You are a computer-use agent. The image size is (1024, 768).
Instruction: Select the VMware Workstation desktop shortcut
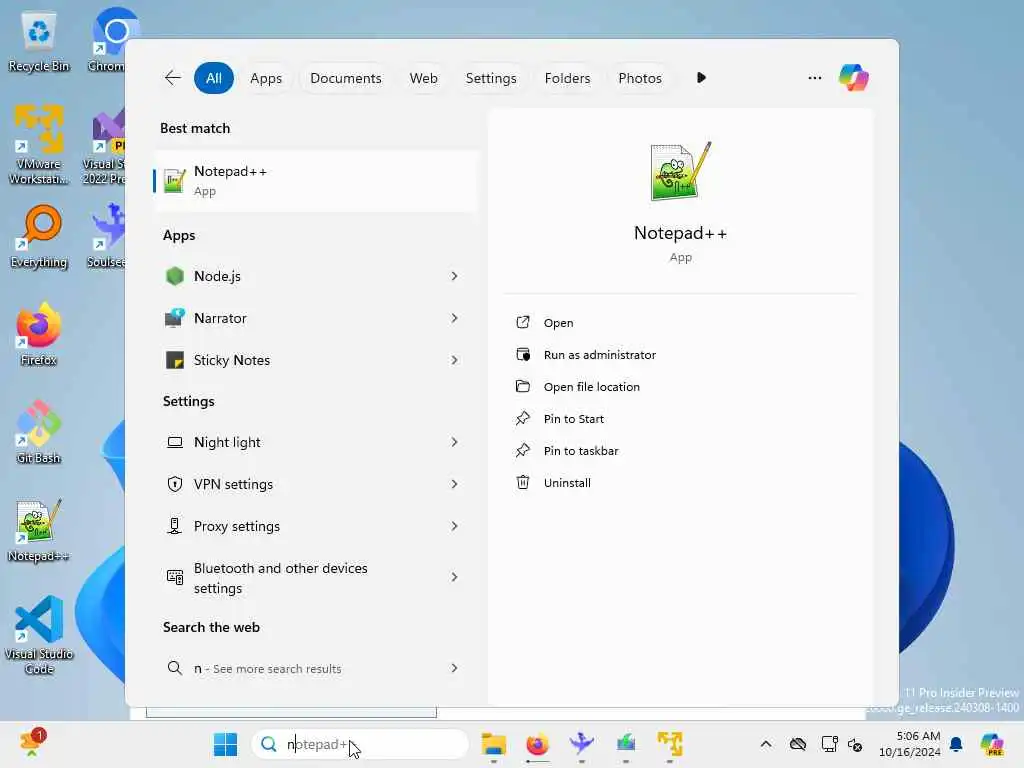coord(39,145)
